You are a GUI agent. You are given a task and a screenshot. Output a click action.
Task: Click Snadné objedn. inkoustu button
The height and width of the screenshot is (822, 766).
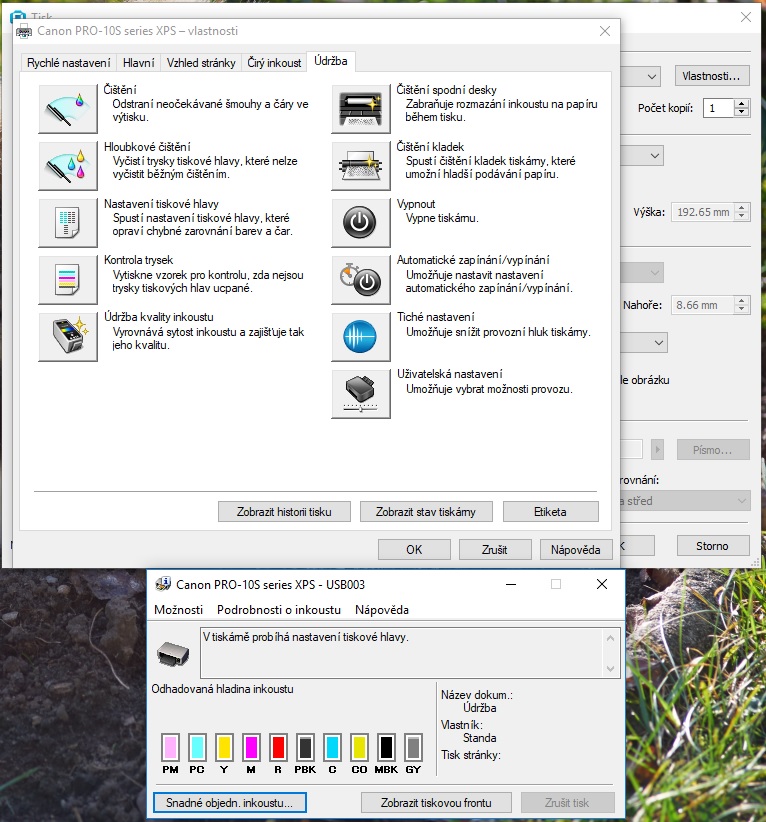click(230, 802)
